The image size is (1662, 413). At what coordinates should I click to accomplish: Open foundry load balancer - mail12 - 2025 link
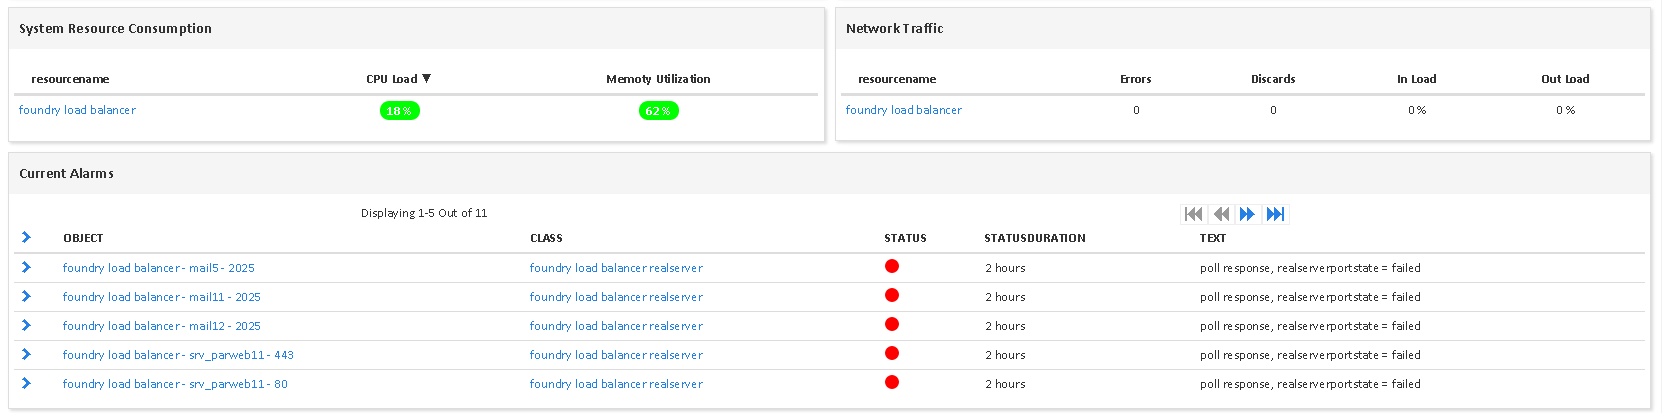(161, 326)
